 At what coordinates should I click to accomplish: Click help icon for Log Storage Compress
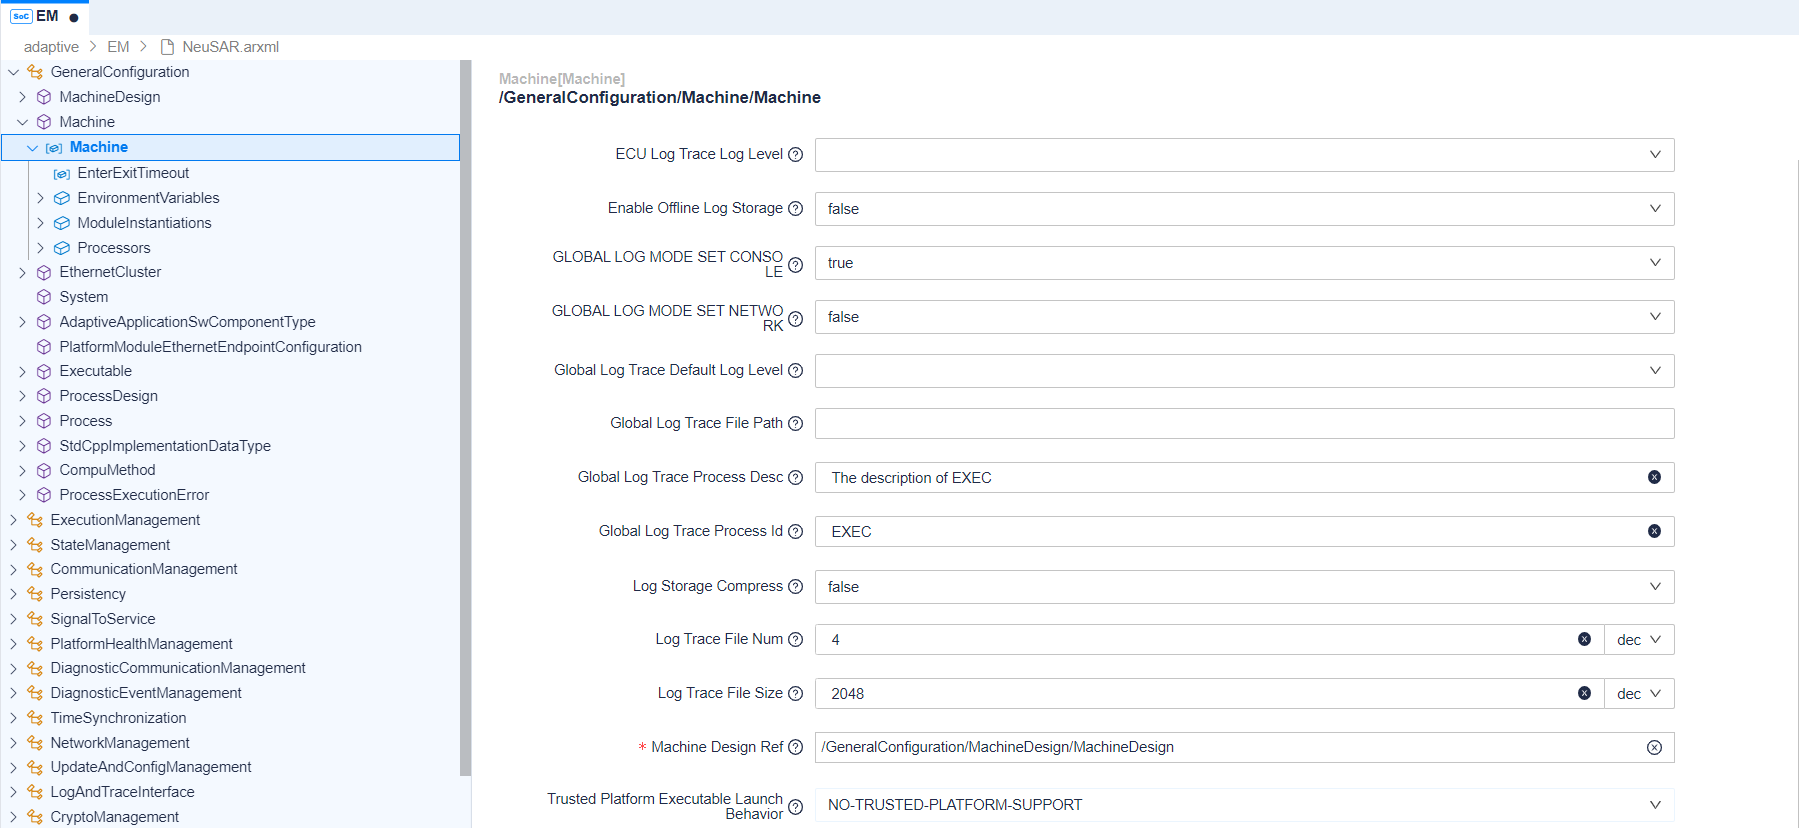[x=795, y=586]
